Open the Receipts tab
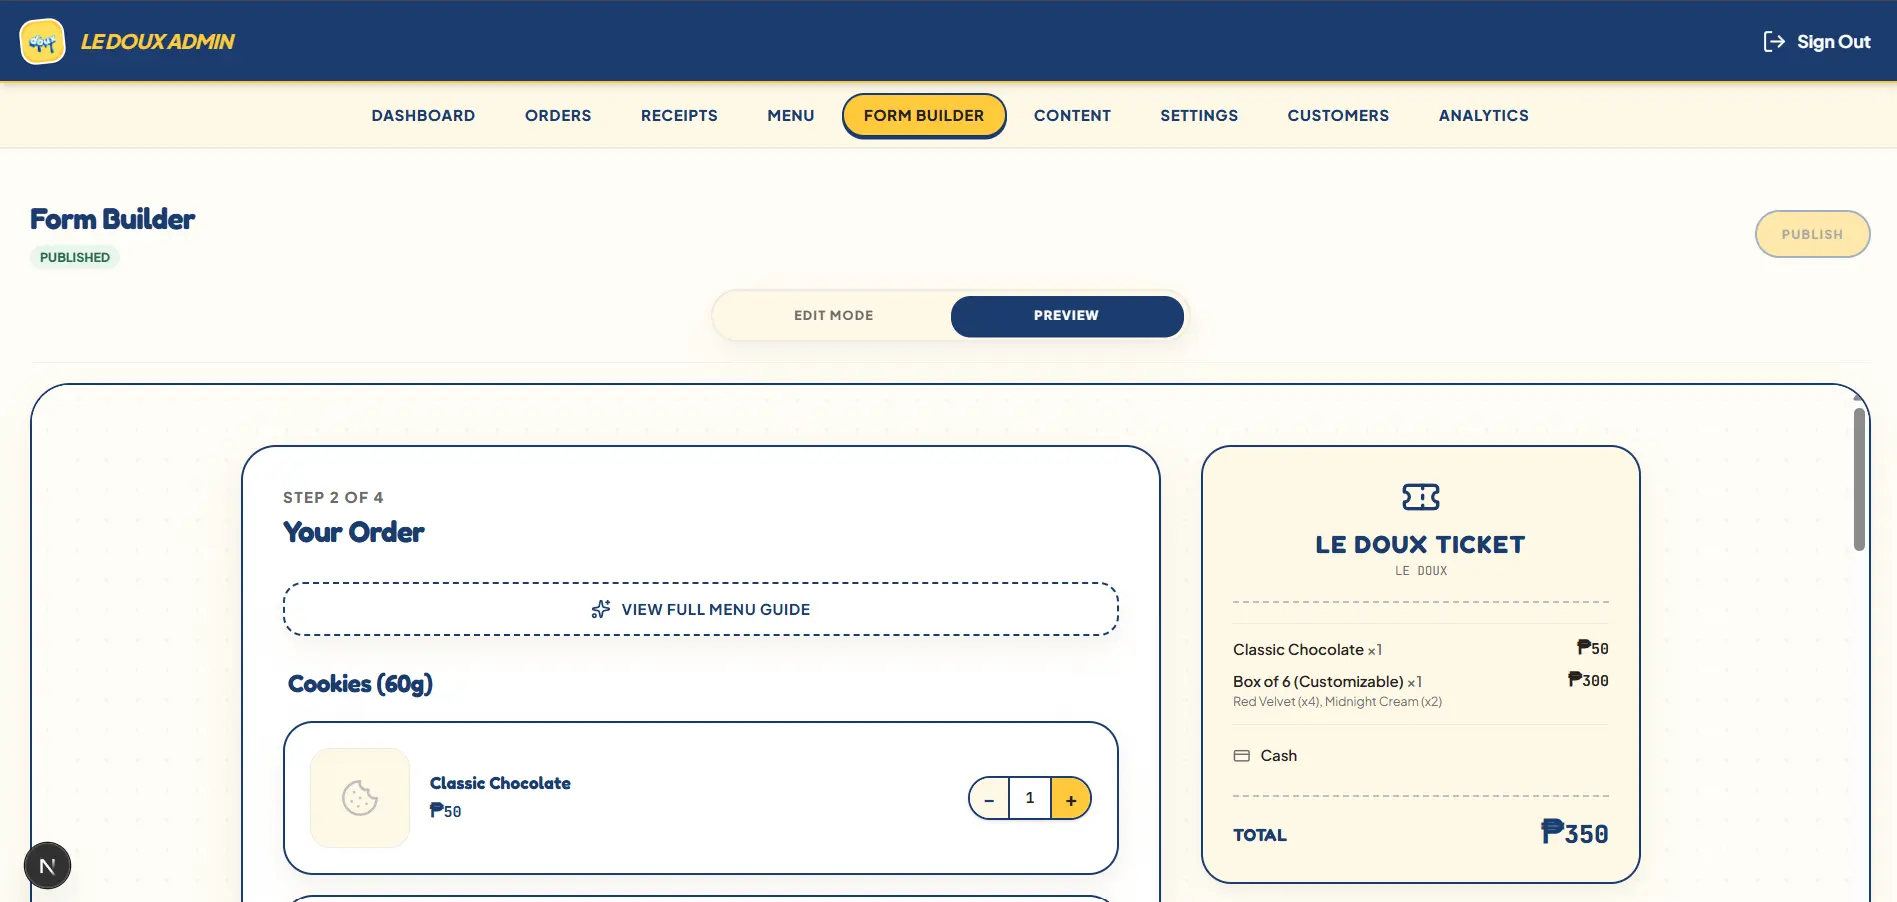The height and width of the screenshot is (902, 1897). click(x=679, y=116)
